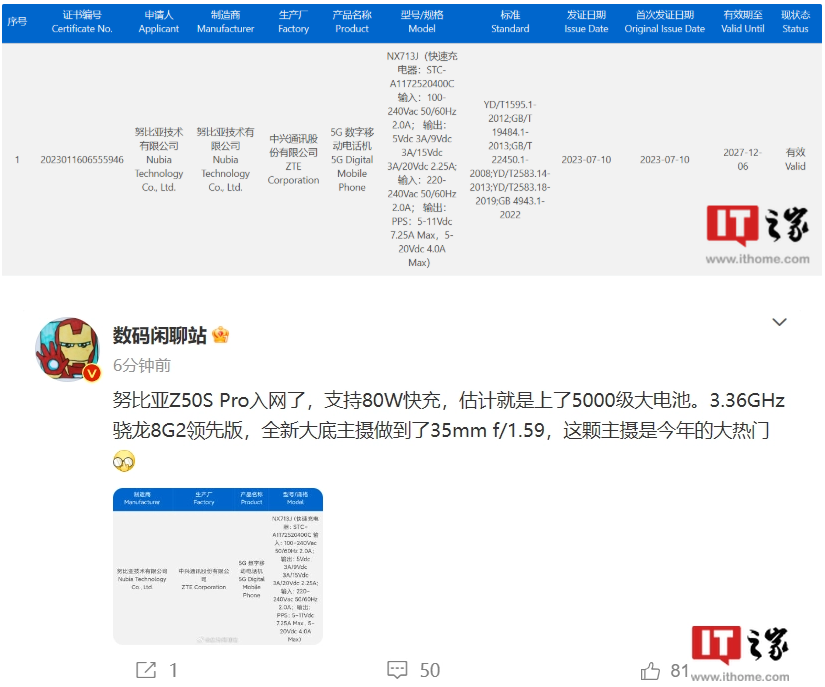Screen dimensions: 825x687
Task: Click the Factory column header
Action: [x=294, y=22]
